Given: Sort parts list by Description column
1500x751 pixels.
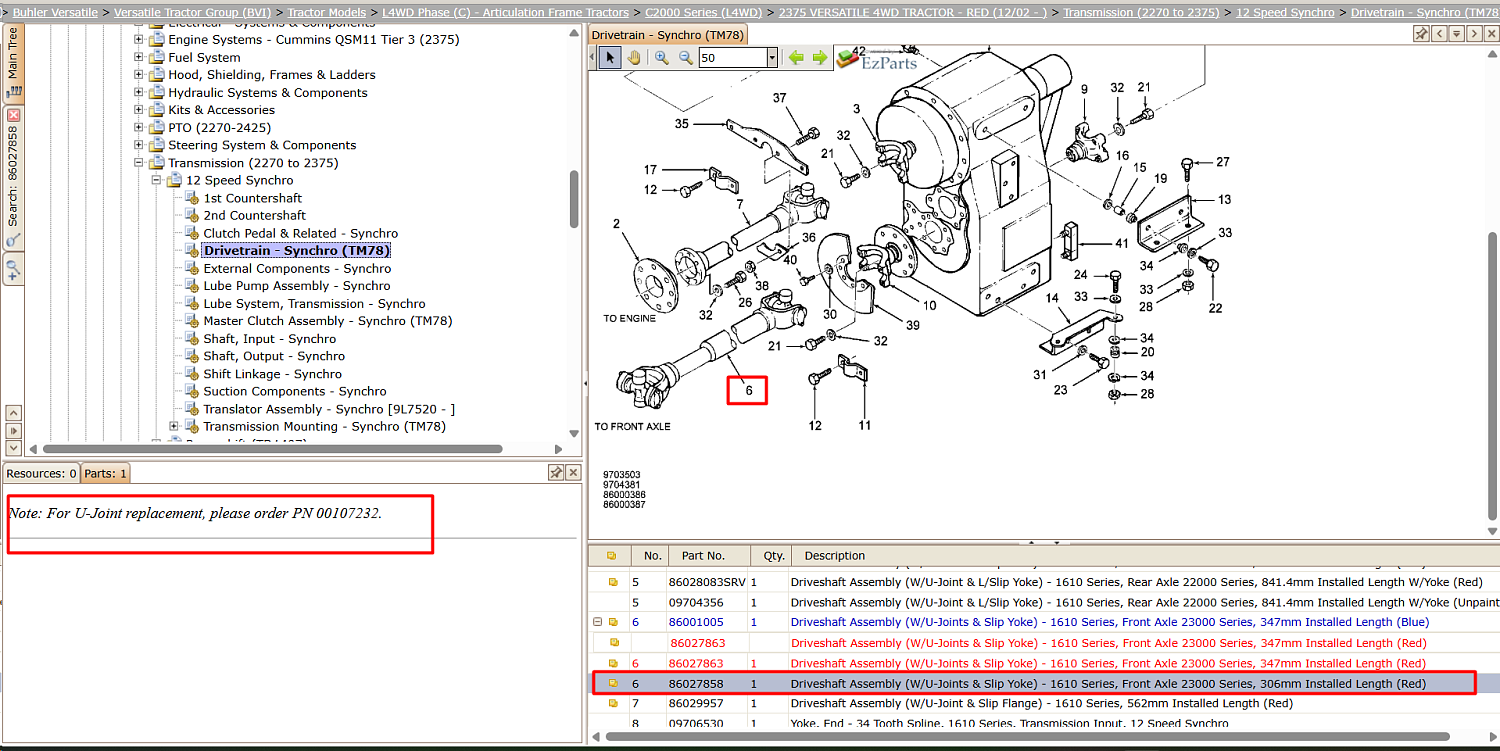Looking at the screenshot, I should pos(1143,556).
